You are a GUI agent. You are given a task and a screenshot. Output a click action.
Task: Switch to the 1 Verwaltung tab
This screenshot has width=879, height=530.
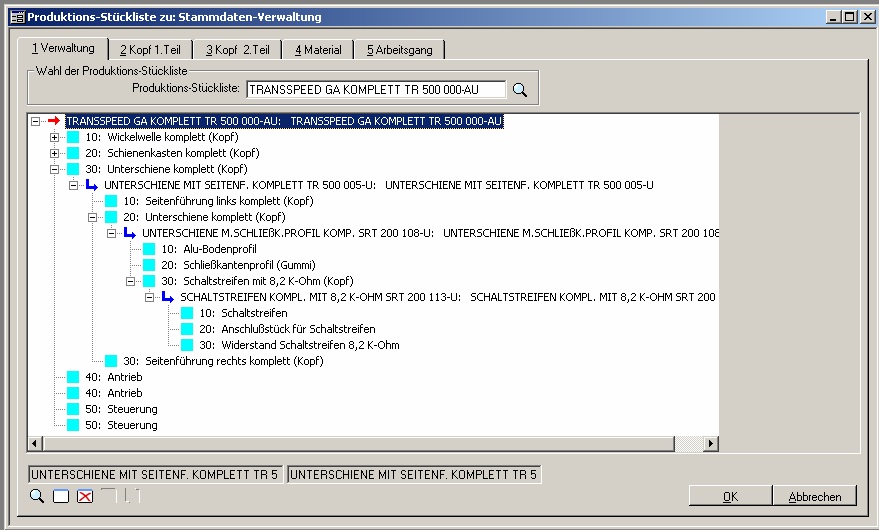[63, 48]
